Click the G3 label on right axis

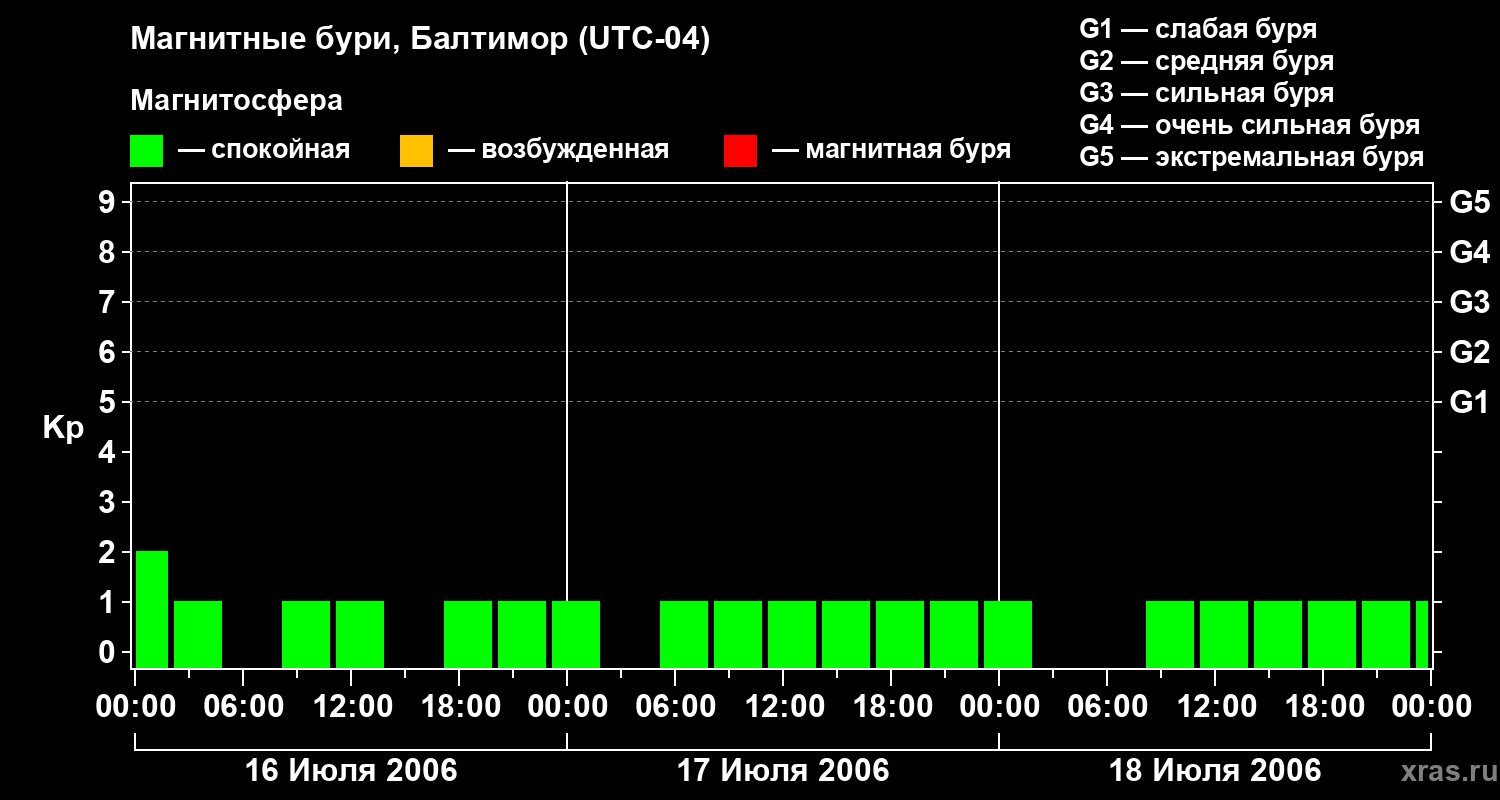pyautogui.click(x=1469, y=302)
